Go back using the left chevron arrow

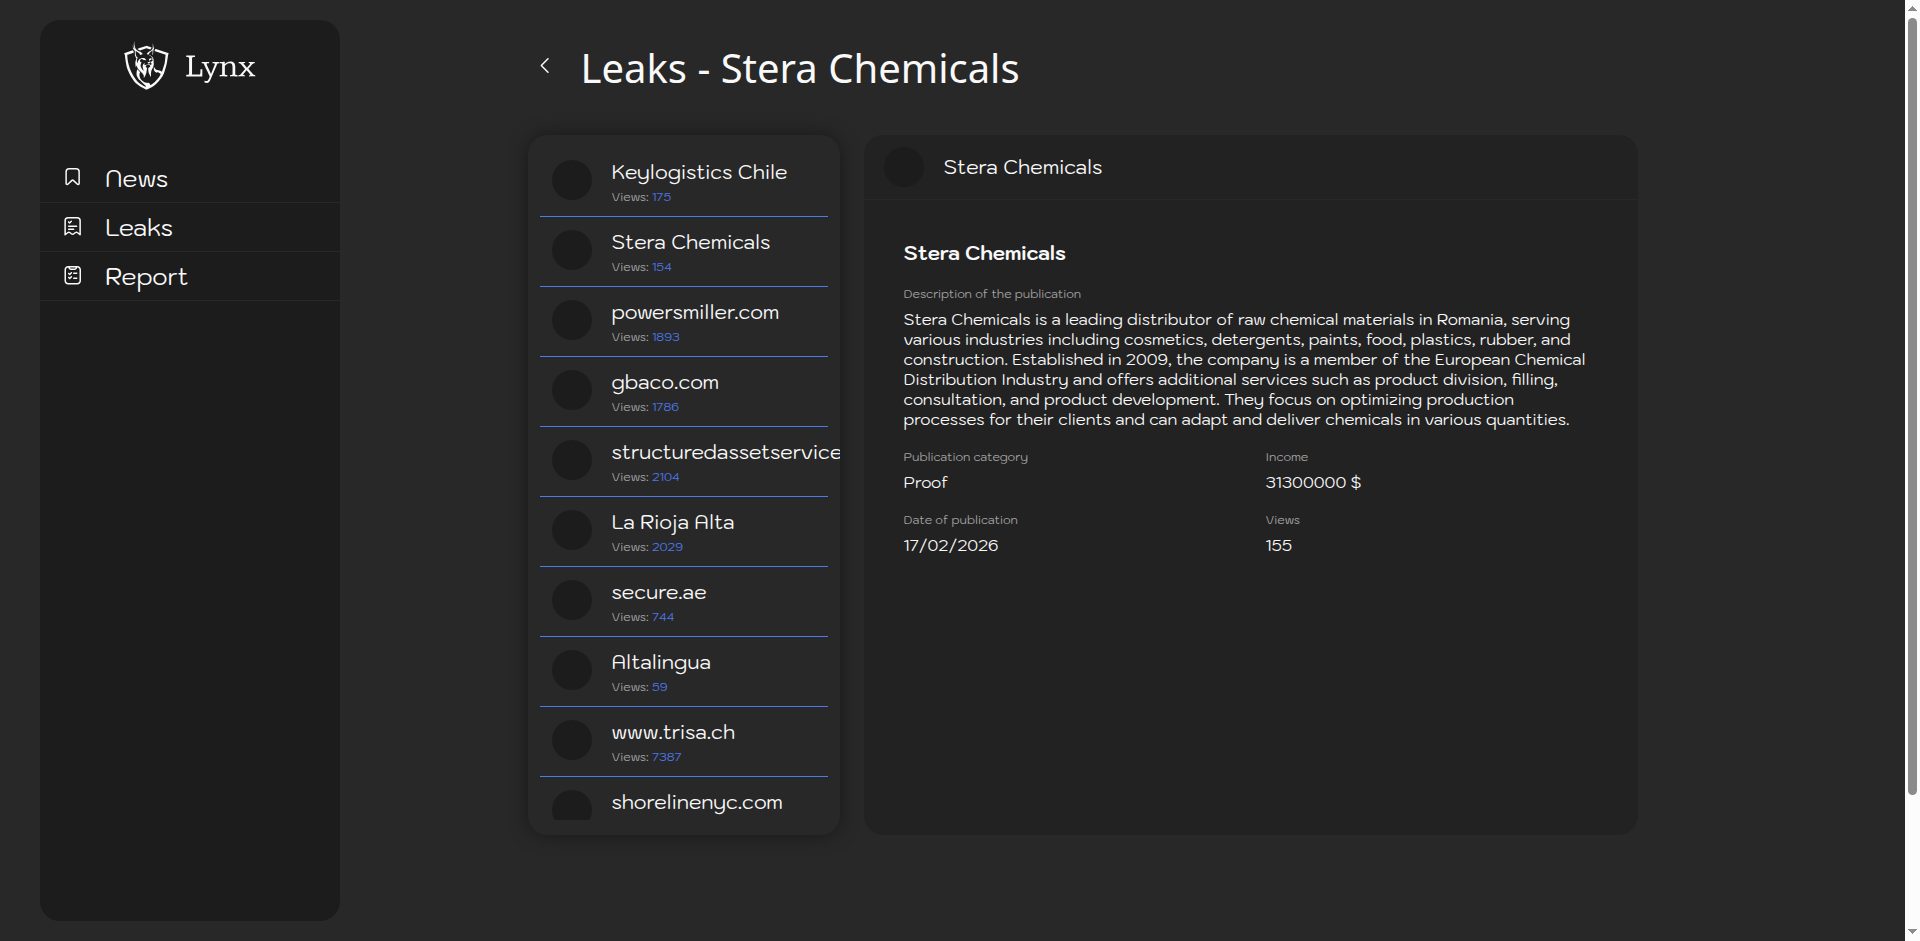[545, 66]
